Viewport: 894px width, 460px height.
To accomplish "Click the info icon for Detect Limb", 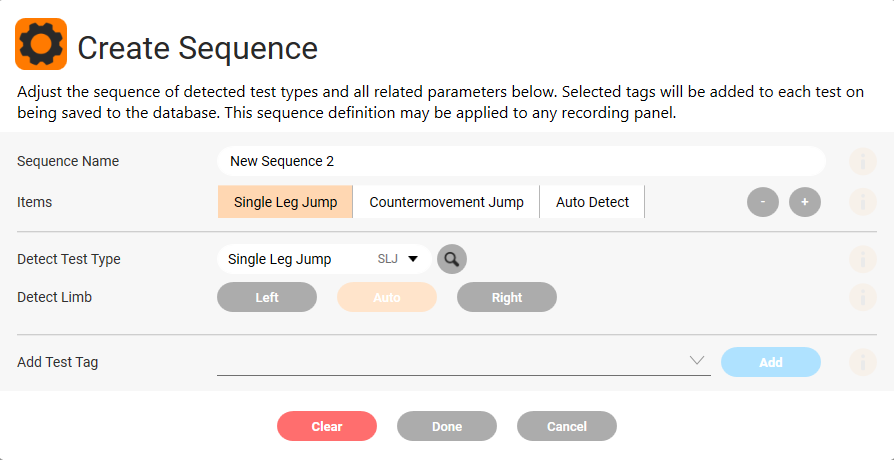I will click(x=863, y=297).
